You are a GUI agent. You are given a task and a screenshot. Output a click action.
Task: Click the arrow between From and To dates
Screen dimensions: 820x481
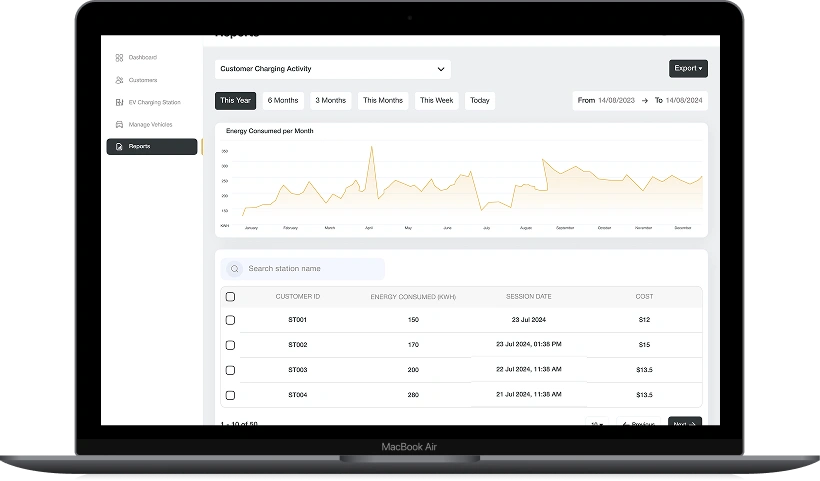click(644, 100)
